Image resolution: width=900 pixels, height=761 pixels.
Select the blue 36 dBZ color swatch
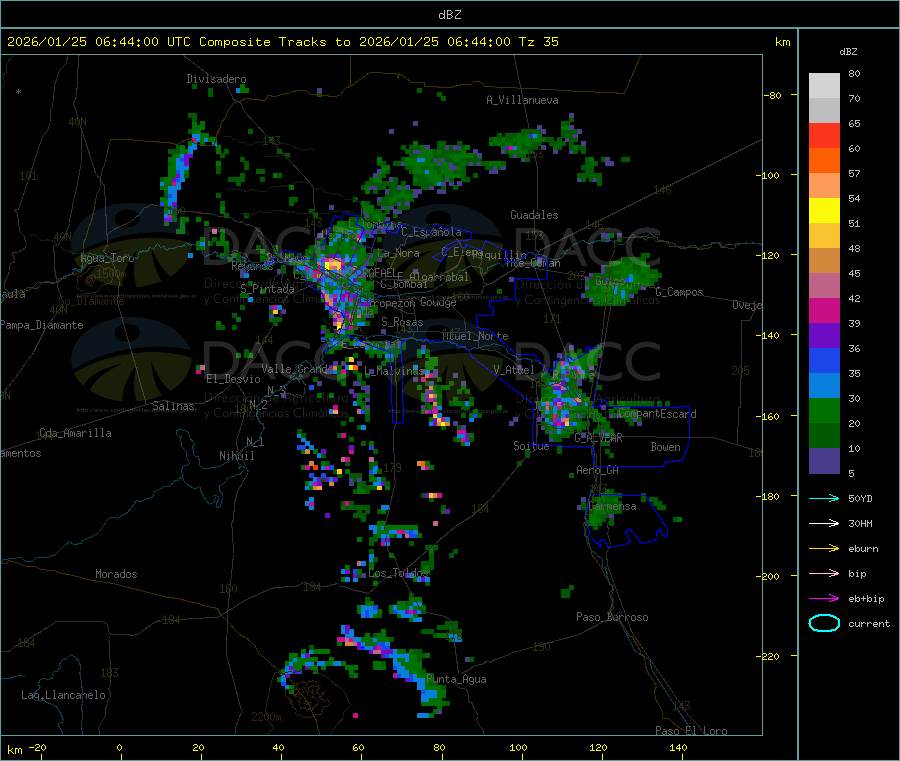tap(824, 360)
